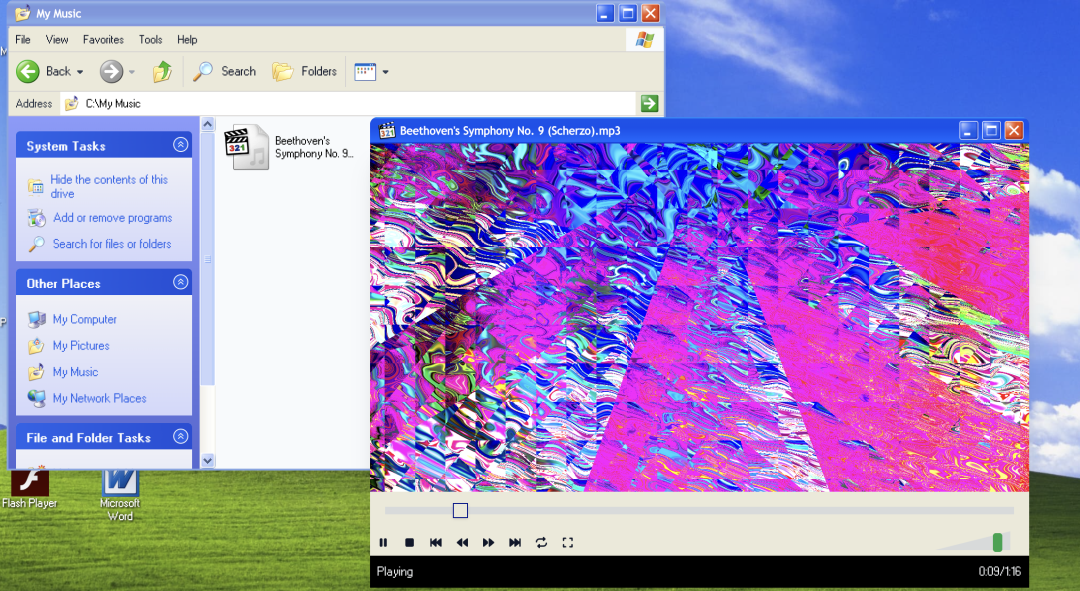Collapse the System Tasks panel
1080x591 pixels.
pos(180,145)
